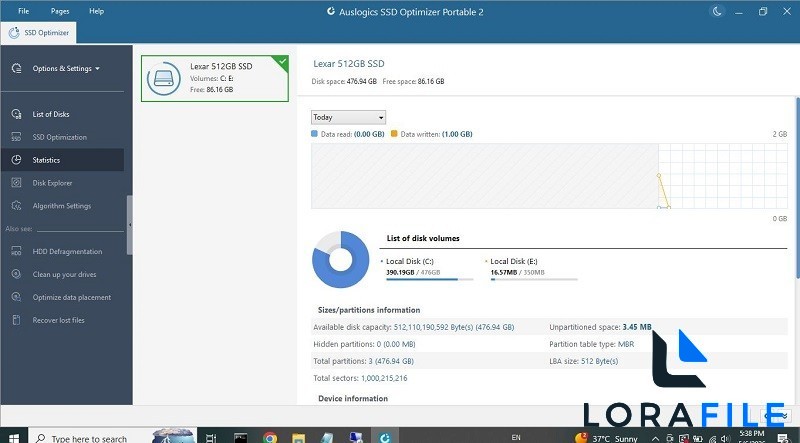The image size is (800, 443).
Task: Click the List of Disks sidebar icon
Action: 16,114
